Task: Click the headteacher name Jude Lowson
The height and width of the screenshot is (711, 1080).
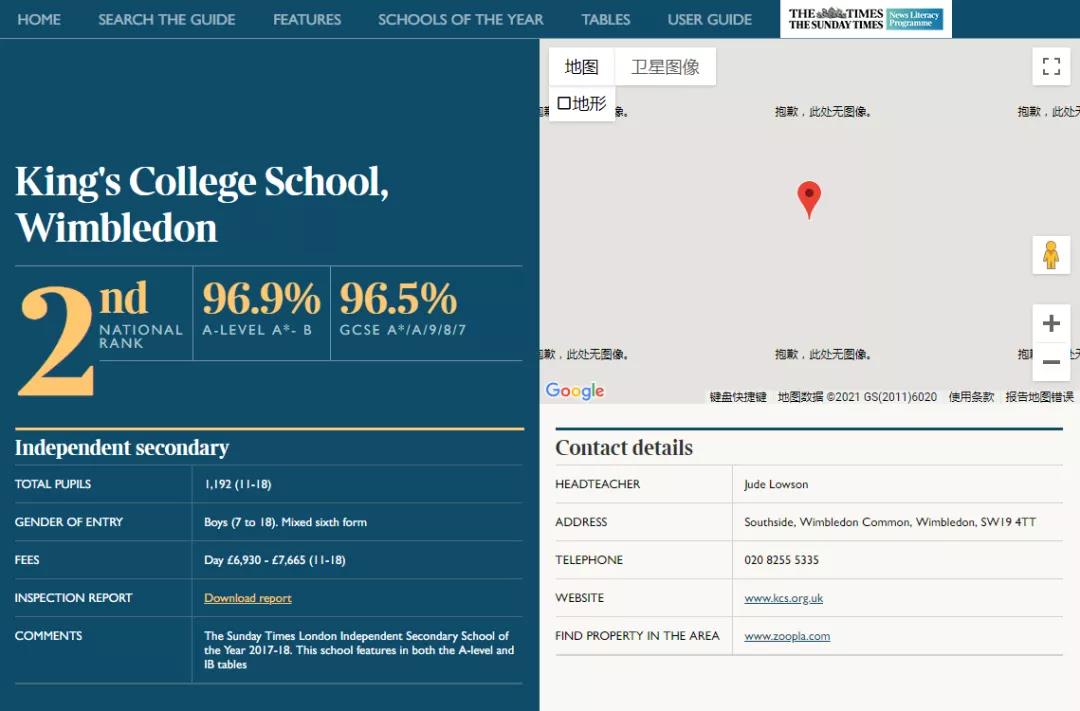Action: coord(776,484)
